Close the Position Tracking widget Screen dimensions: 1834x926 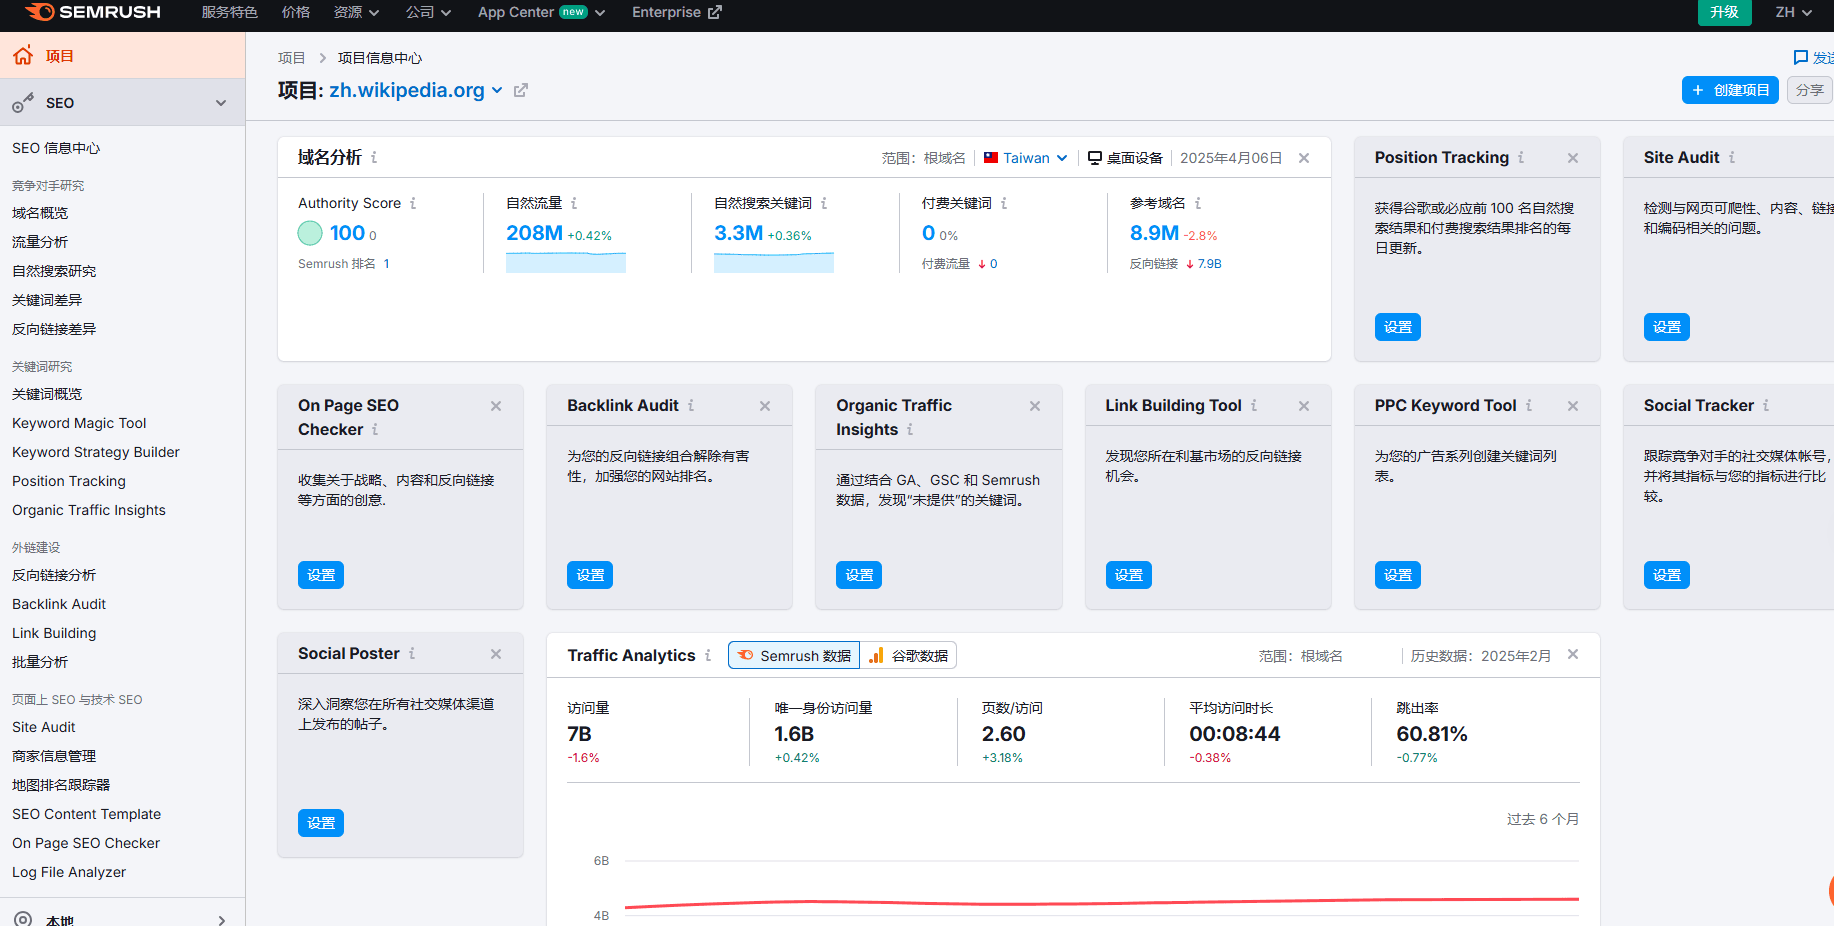[x=1573, y=158]
